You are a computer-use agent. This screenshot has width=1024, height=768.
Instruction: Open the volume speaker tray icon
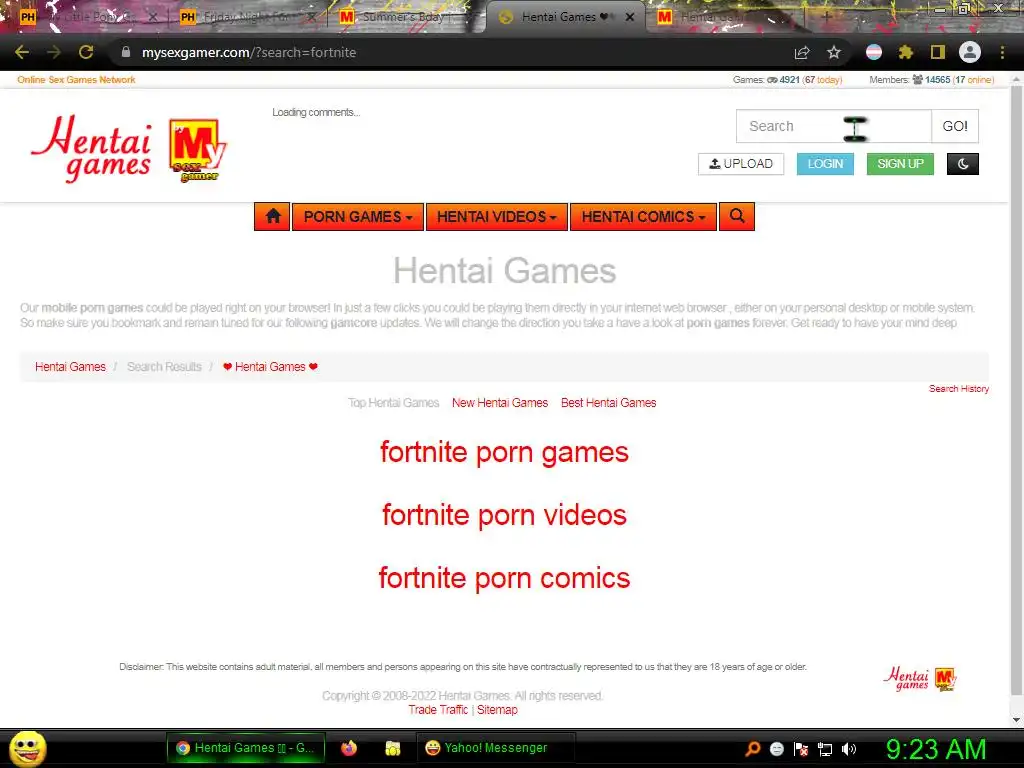coord(849,749)
